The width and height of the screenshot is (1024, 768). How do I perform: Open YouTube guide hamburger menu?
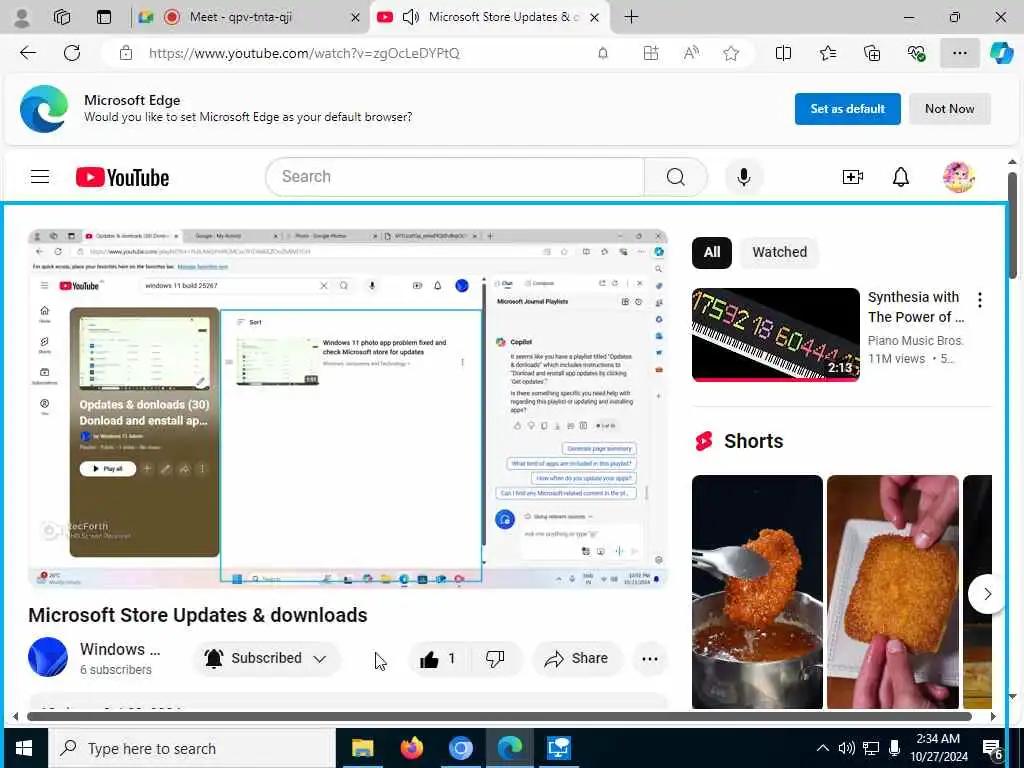tap(40, 177)
